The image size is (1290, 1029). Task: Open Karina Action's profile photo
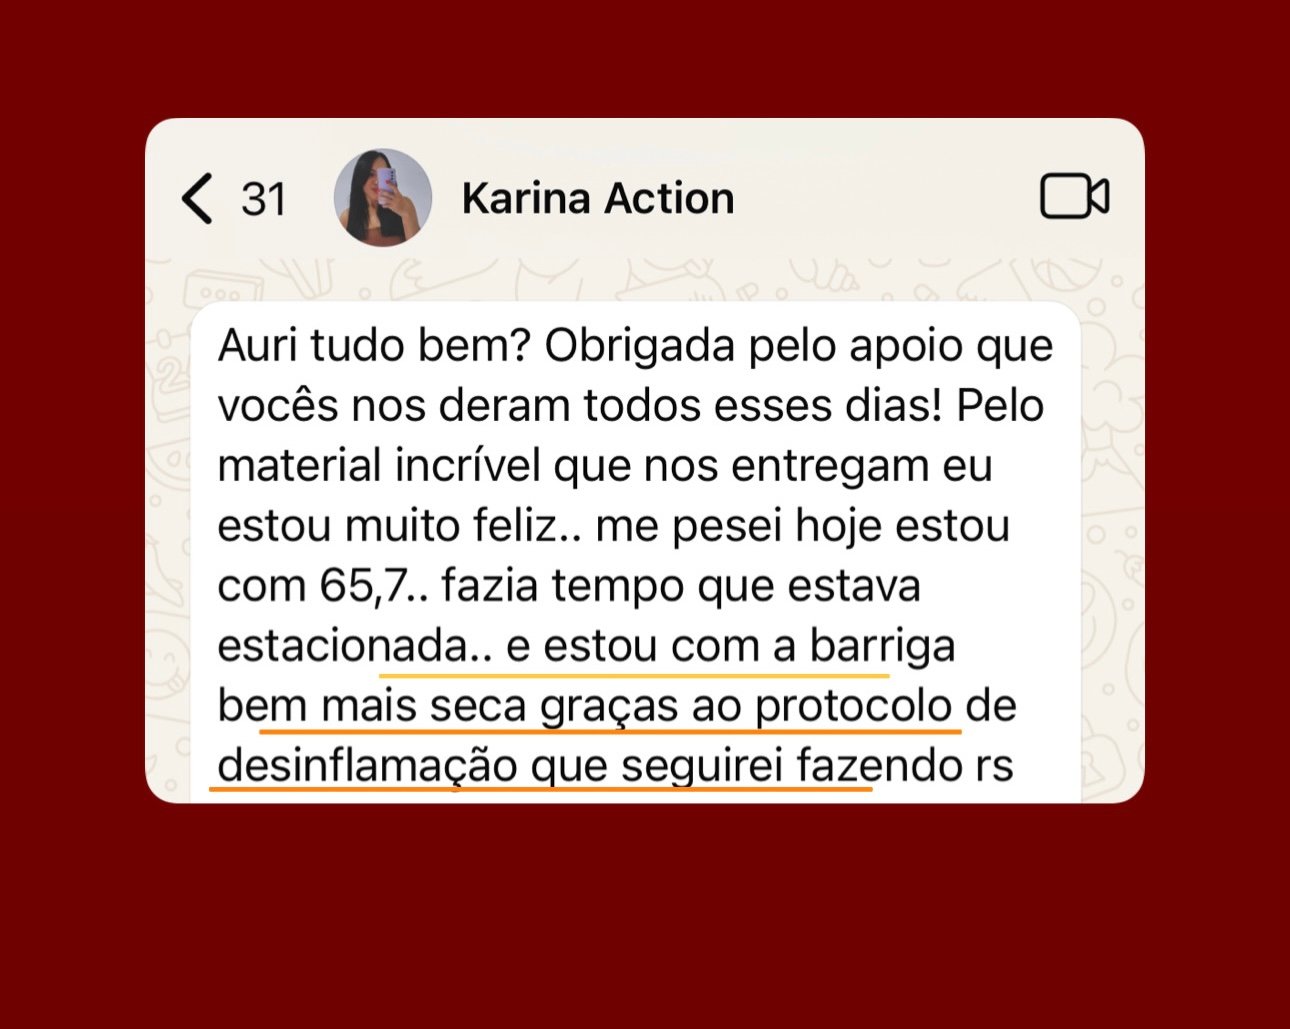point(383,198)
